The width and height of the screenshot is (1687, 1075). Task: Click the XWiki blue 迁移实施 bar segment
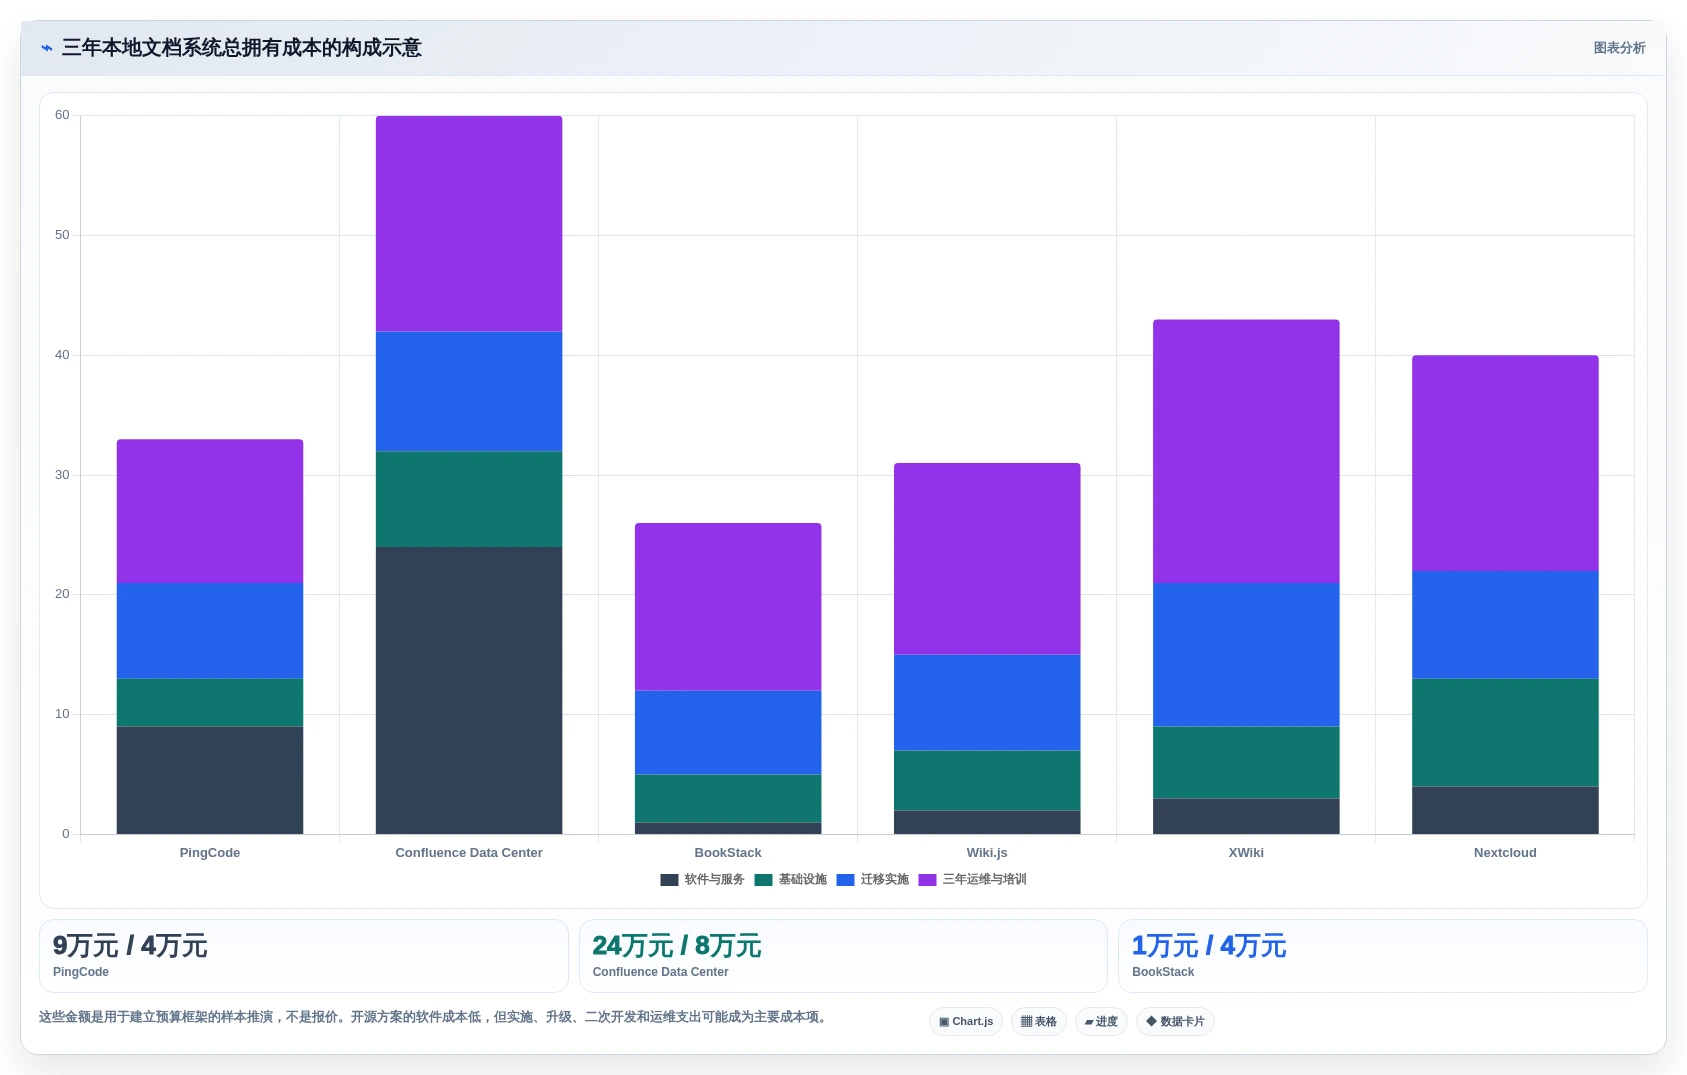coord(1246,655)
